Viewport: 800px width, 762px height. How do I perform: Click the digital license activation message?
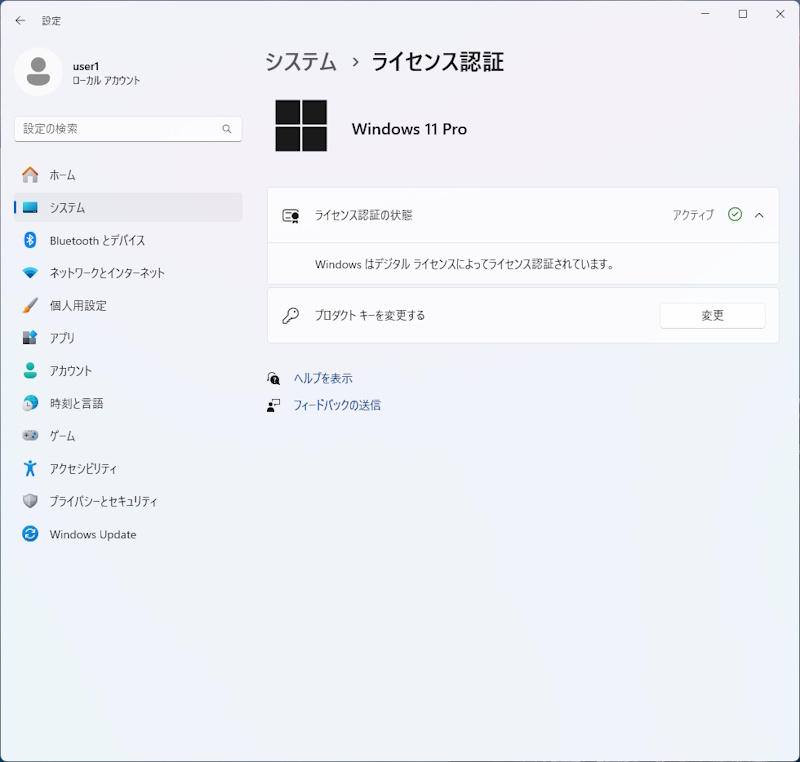(x=464, y=264)
